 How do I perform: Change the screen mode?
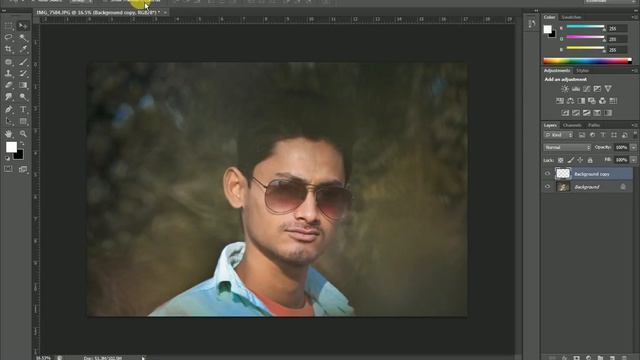pyautogui.click(x=23, y=169)
